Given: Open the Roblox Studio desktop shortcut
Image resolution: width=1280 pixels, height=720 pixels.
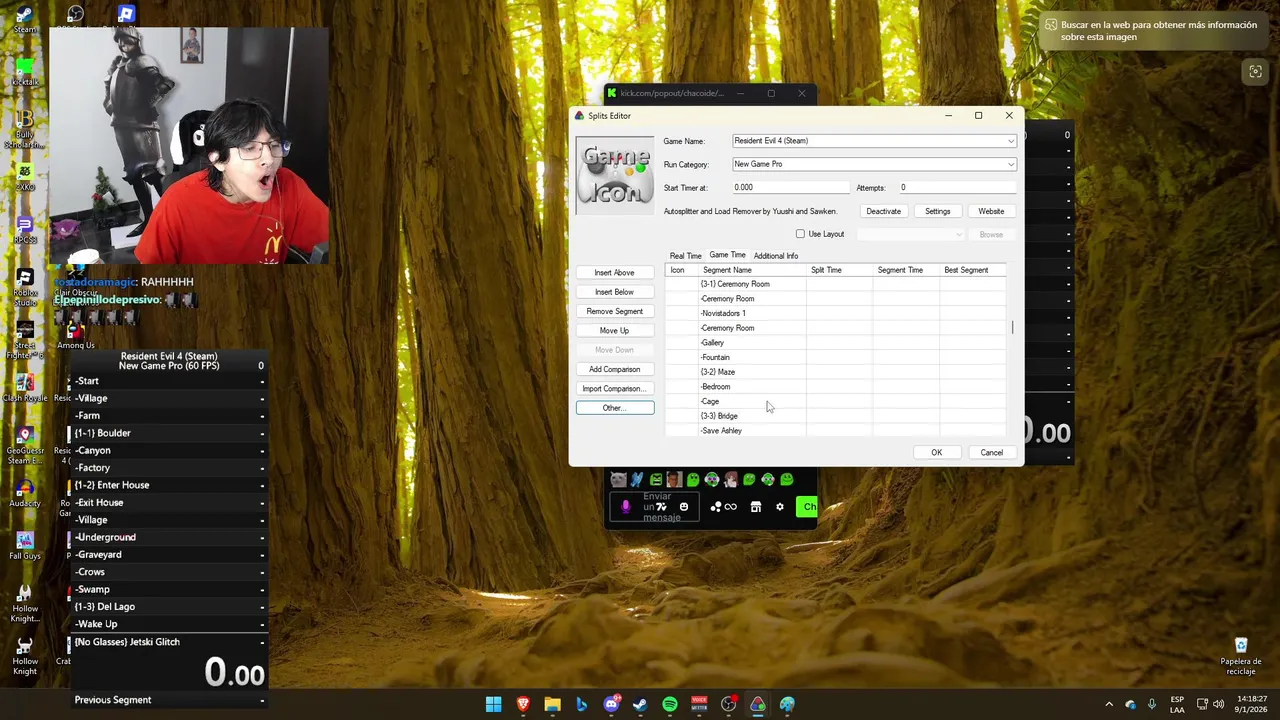Looking at the screenshot, I should pyautogui.click(x=25, y=285).
